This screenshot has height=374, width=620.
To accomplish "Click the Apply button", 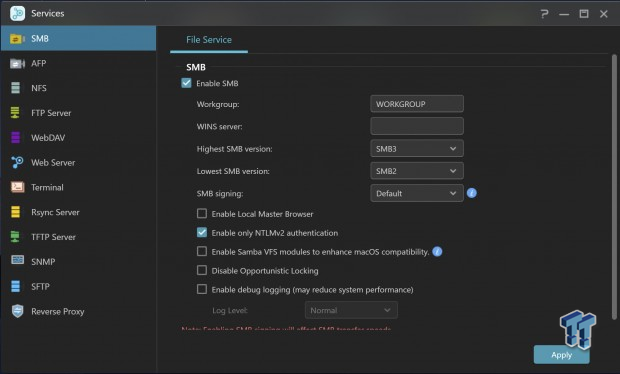I will click(561, 355).
